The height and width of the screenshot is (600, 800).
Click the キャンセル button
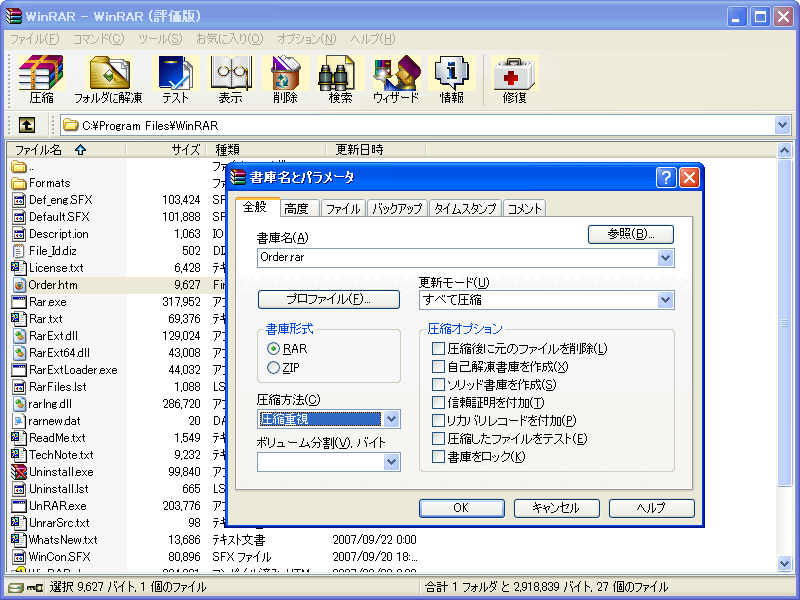tap(556, 508)
